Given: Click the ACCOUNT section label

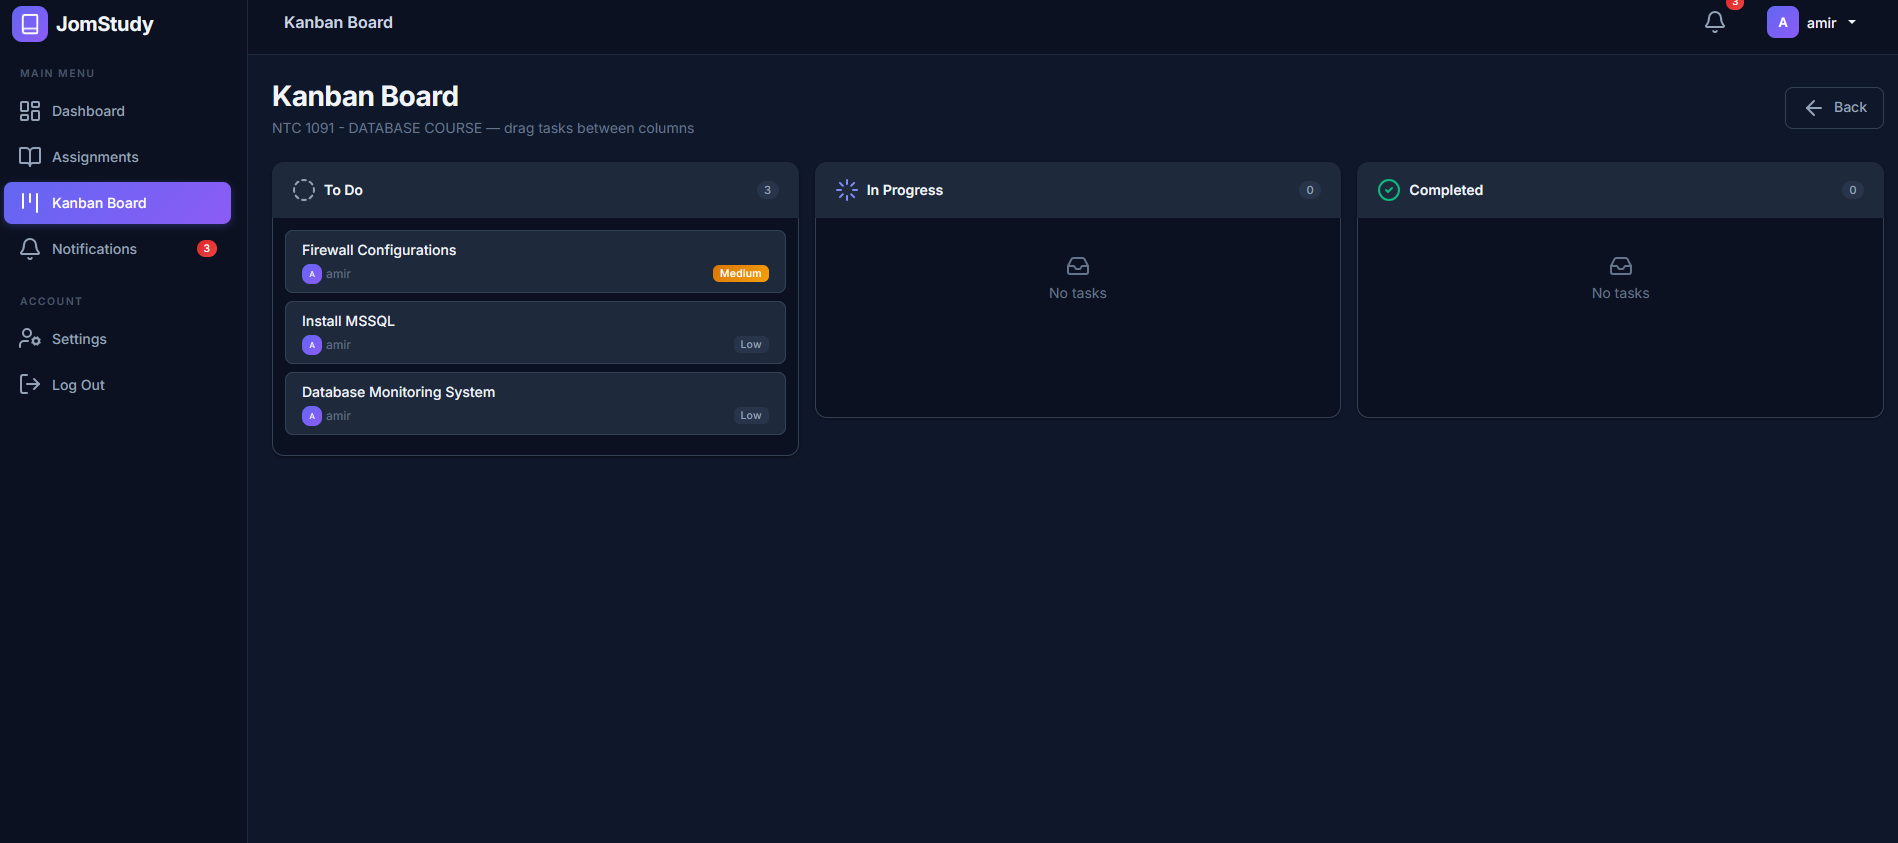Looking at the screenshot, I should 51,301.
